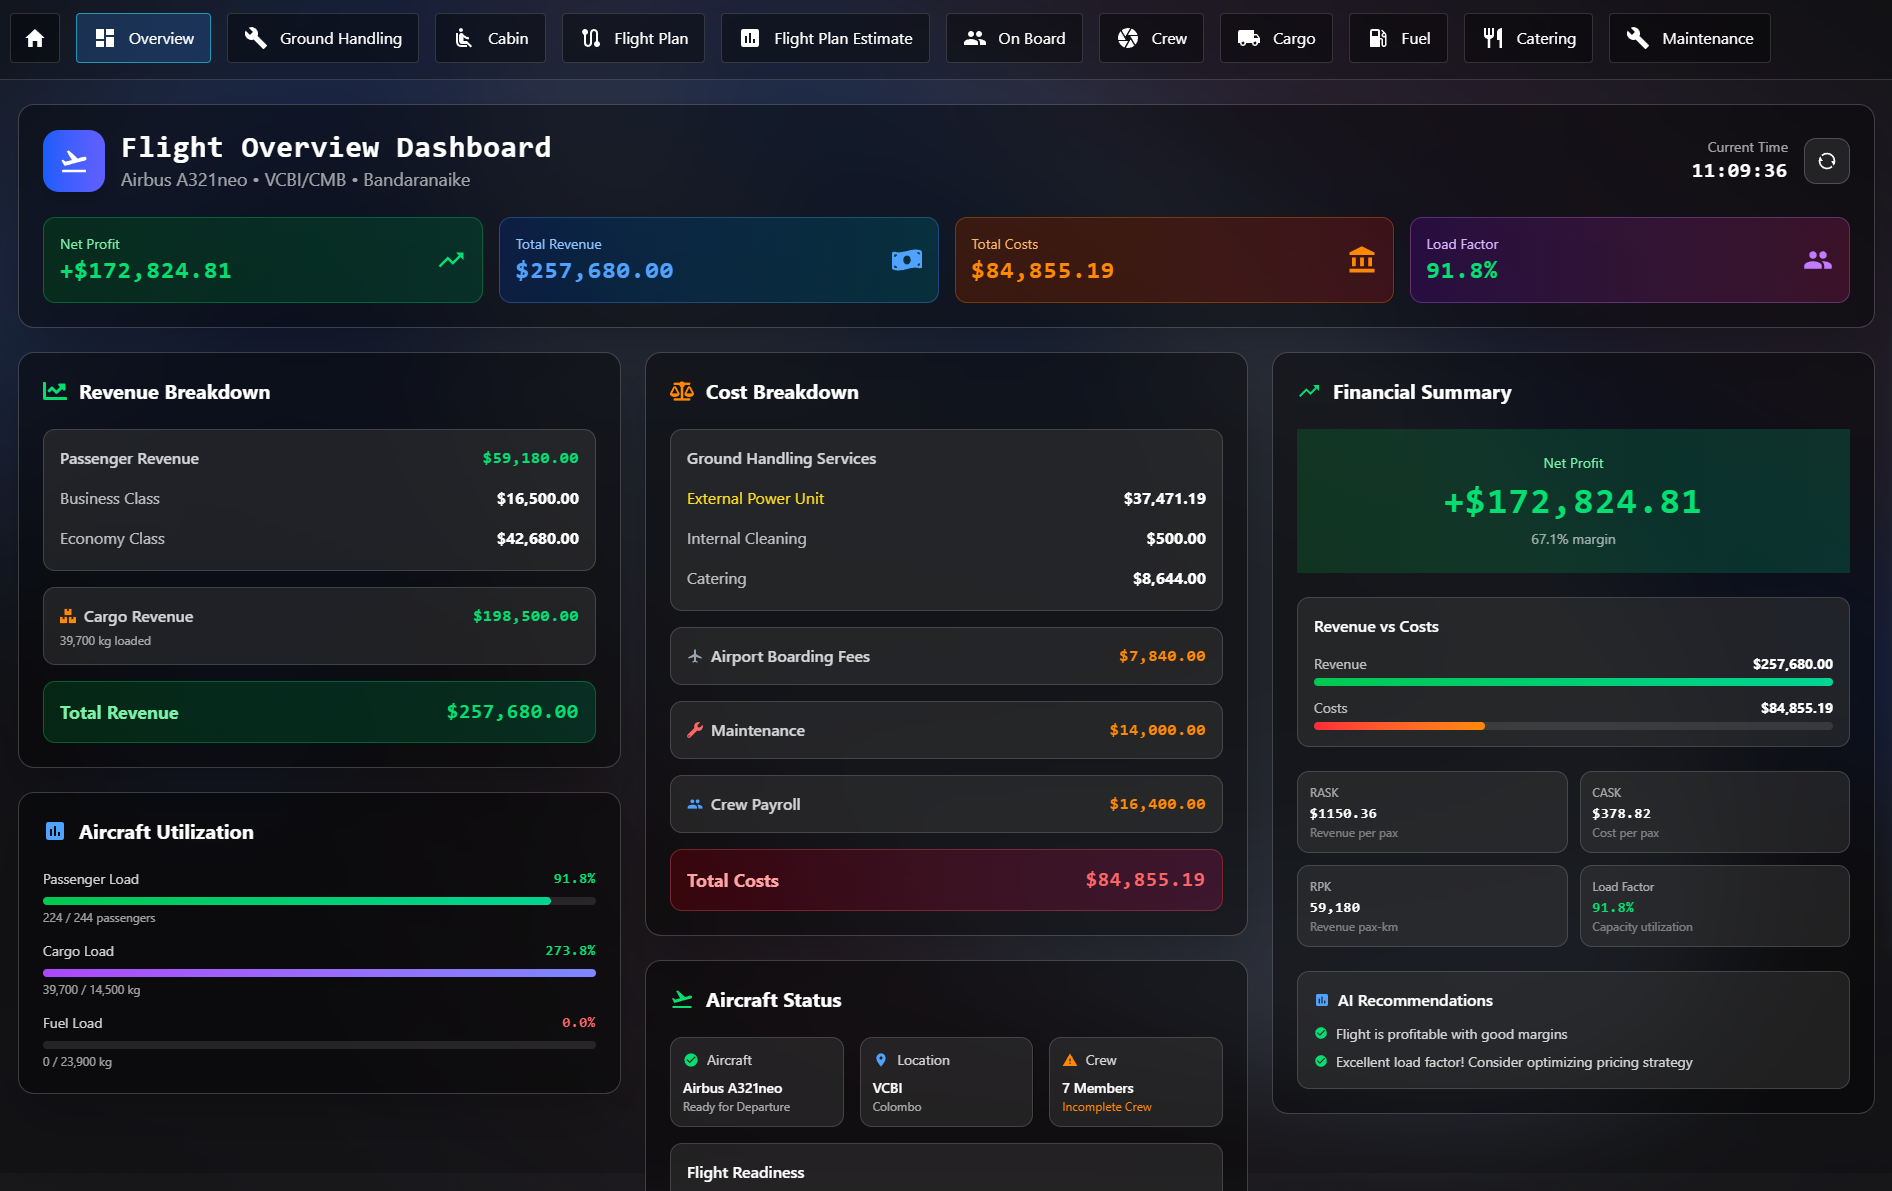Click the refresh icon near Current Time
This screenshot has height=1191, width=1892.
tap(1826, 161)
